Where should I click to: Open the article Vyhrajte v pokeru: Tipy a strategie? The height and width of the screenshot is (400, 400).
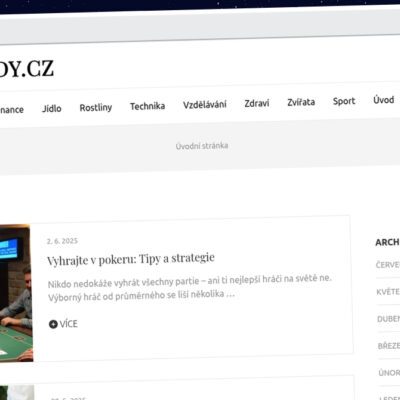point(131,259)
